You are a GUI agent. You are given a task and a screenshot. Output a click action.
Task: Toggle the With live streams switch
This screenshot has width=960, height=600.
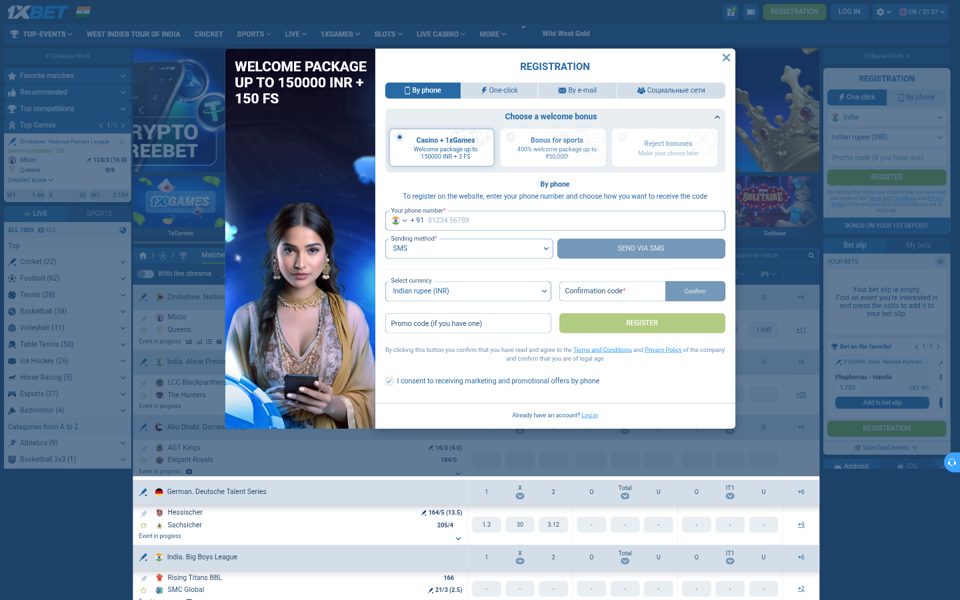pos(145,274)
